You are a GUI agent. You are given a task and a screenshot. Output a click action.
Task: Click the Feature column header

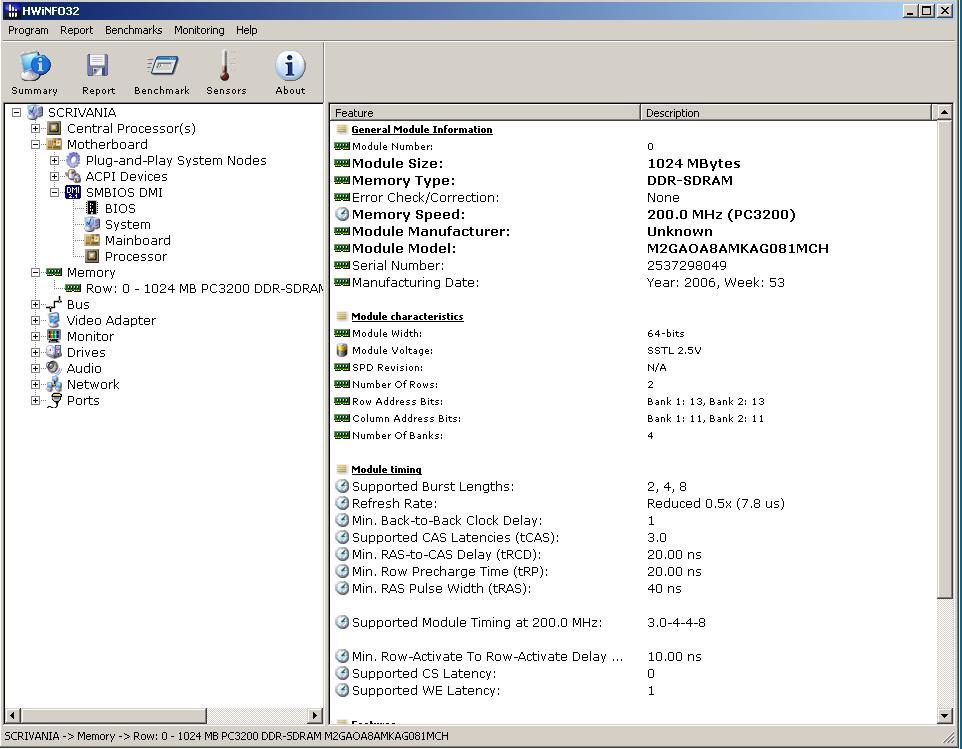(x=484, y=113)
